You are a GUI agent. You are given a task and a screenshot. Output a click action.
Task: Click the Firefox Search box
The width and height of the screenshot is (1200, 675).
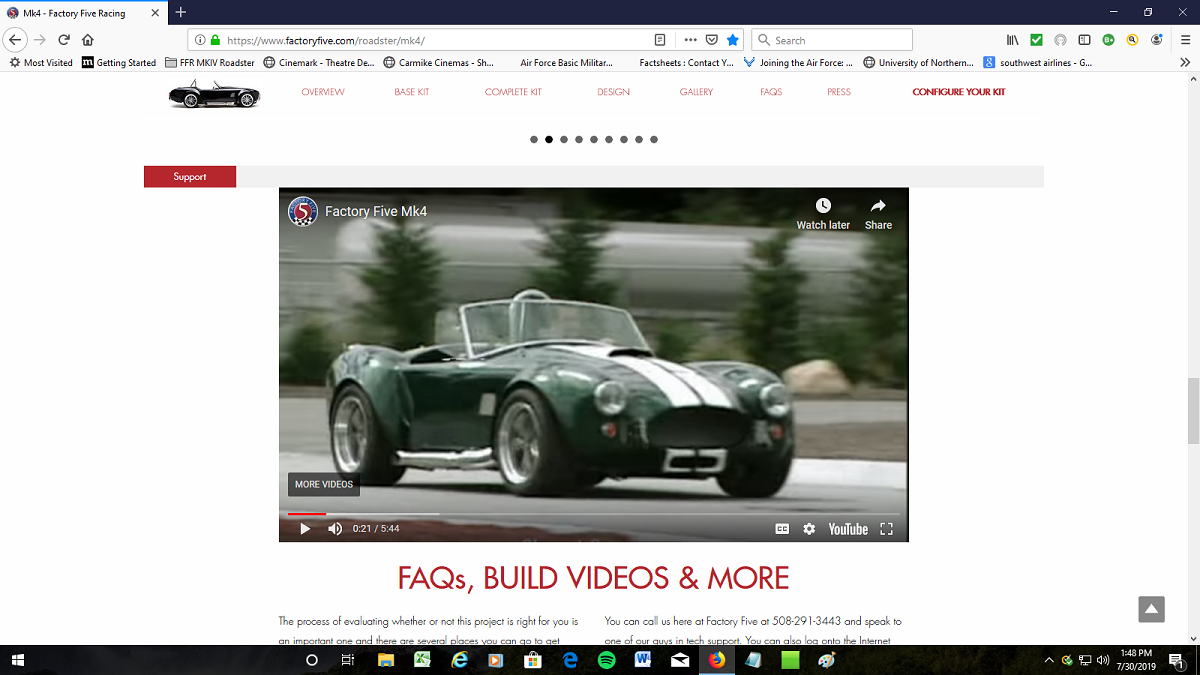(x=832, y=40)
